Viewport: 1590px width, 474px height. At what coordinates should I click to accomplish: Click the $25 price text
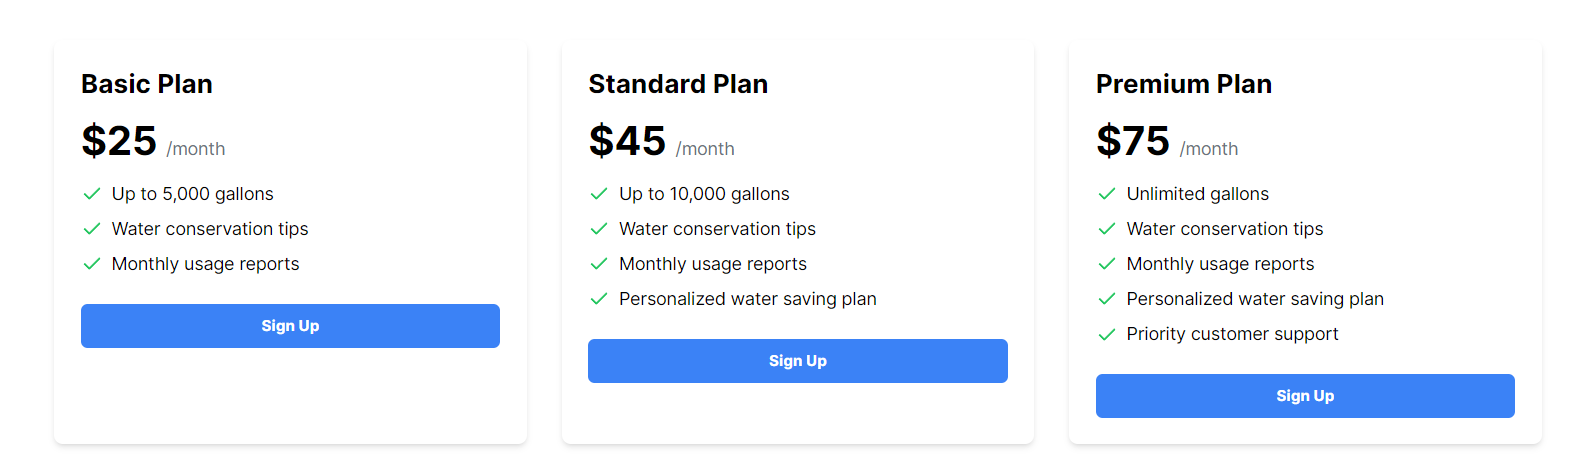coord(119,141)
